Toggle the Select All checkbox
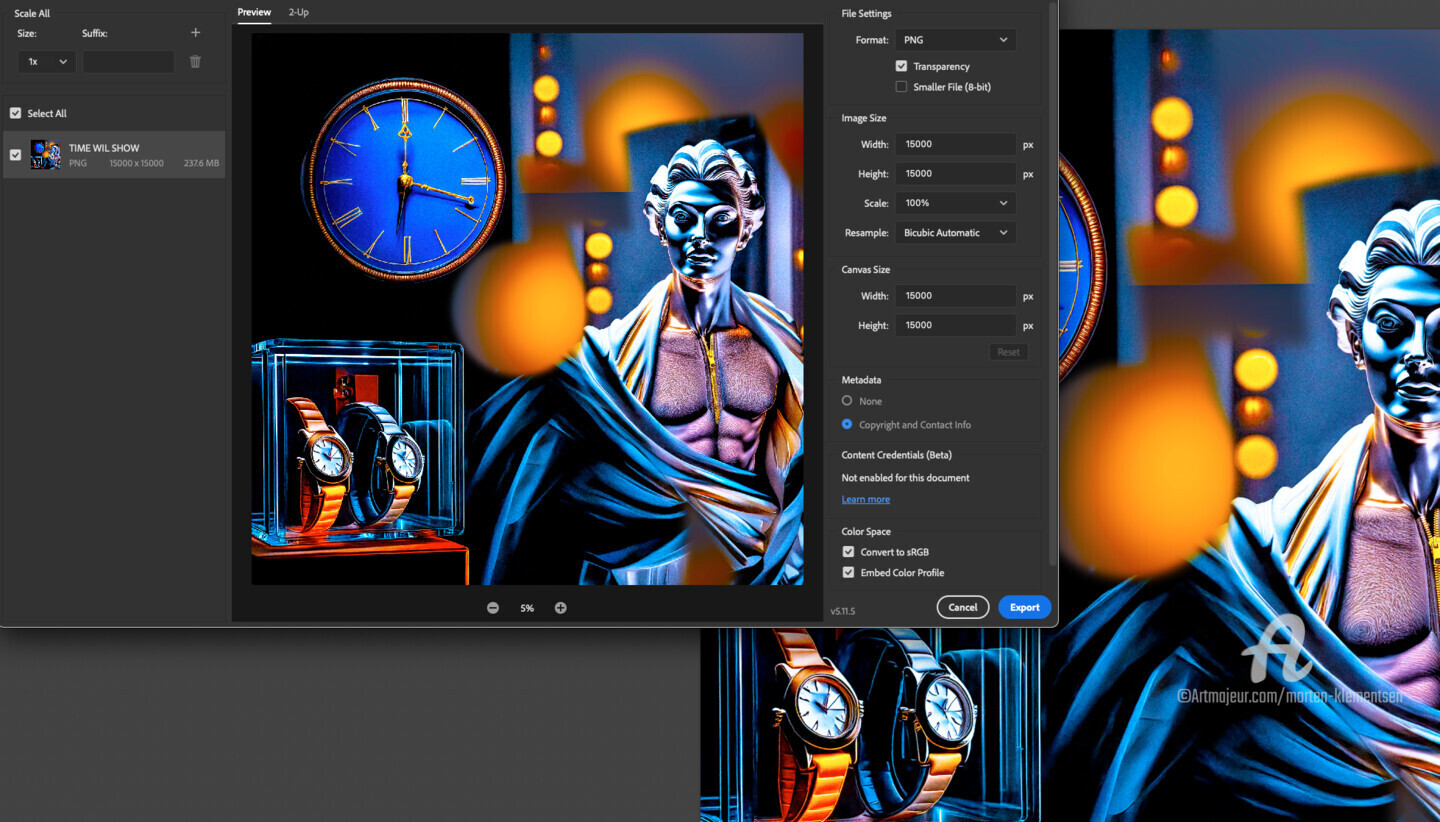1440x822 pixels. (x=15, y=113)
